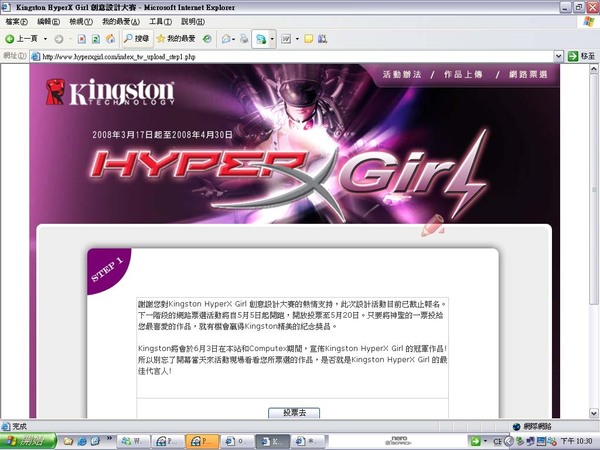
Task: Switch to the '*.' taskbar window
Action: pyautogui.click(x=307, y=441)
